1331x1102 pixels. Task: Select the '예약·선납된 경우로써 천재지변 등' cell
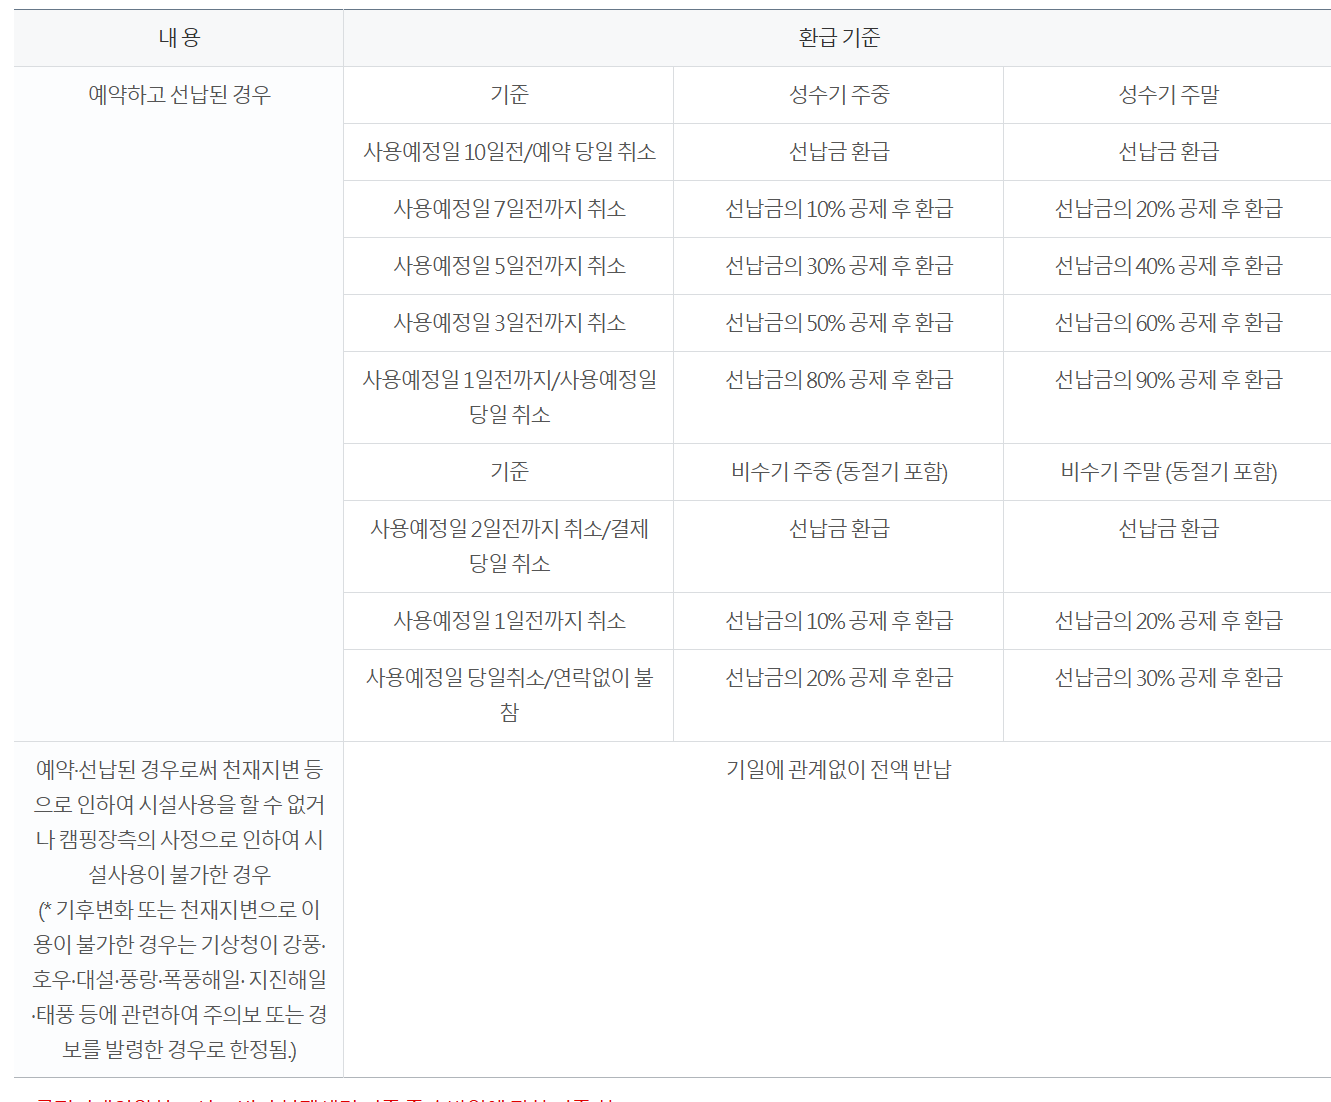click(179, 909)
